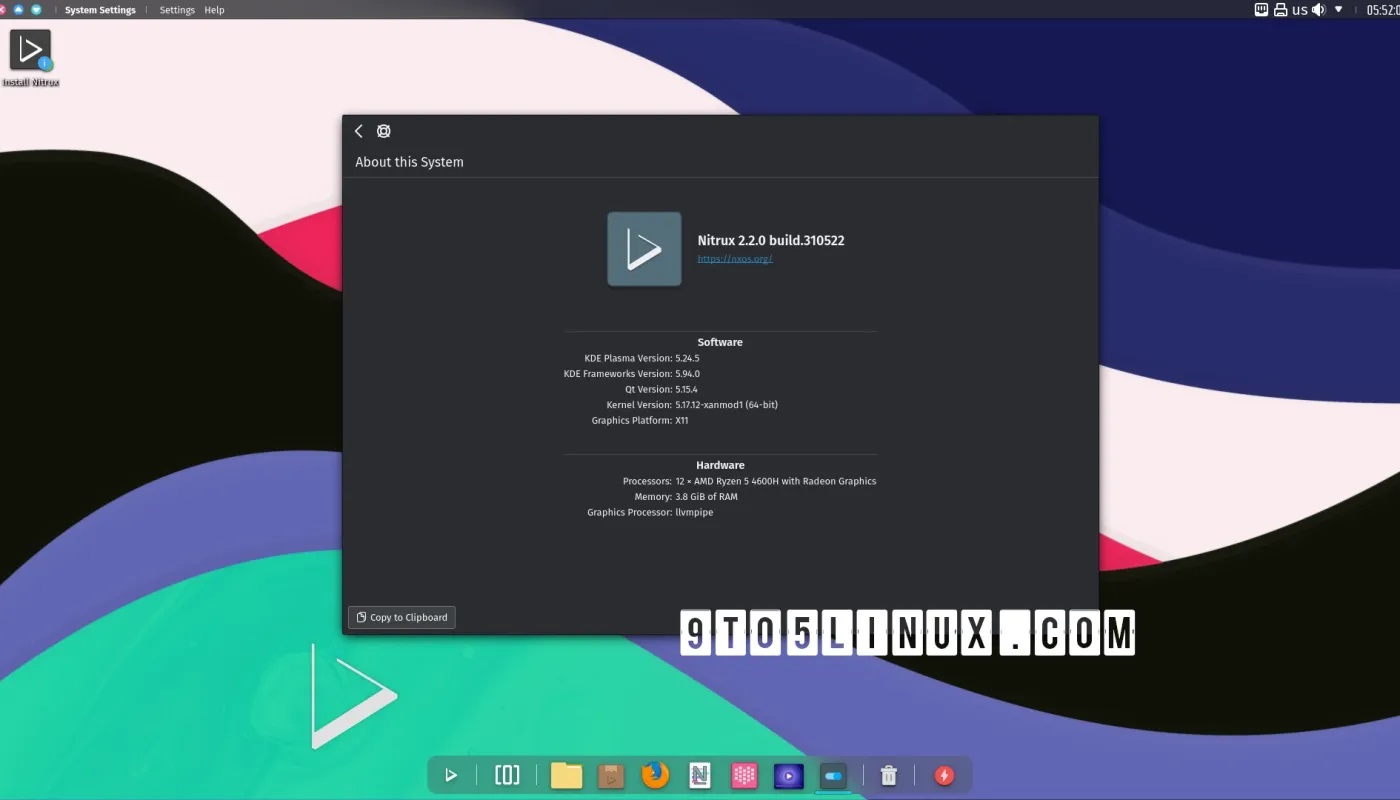Open the yellow folder file manager in dock
Screen dimensions: 1400x800
click(x=566, y=775)
